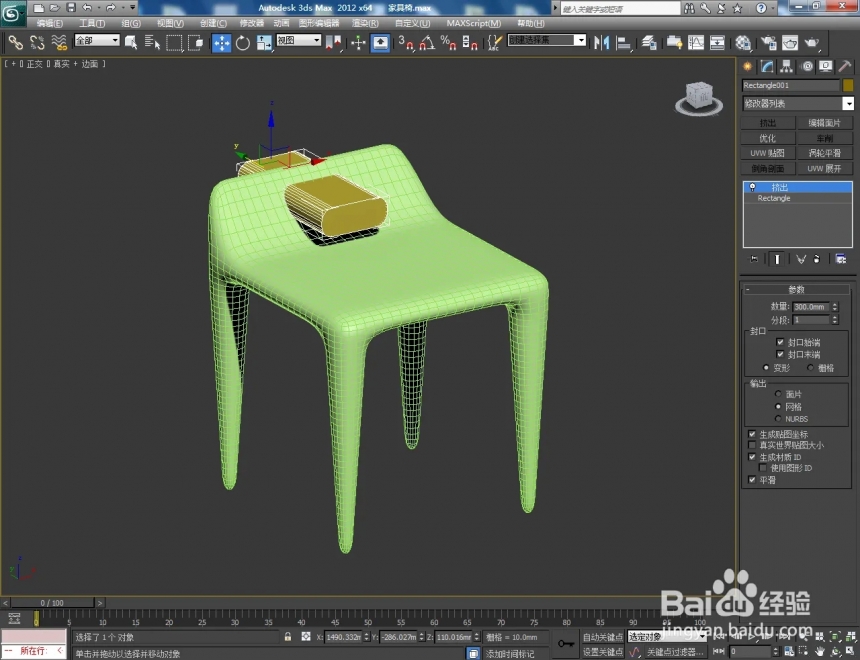860x660 pixels.
Task: Activate the Select and Scale tool
Action: click(264, 42)
